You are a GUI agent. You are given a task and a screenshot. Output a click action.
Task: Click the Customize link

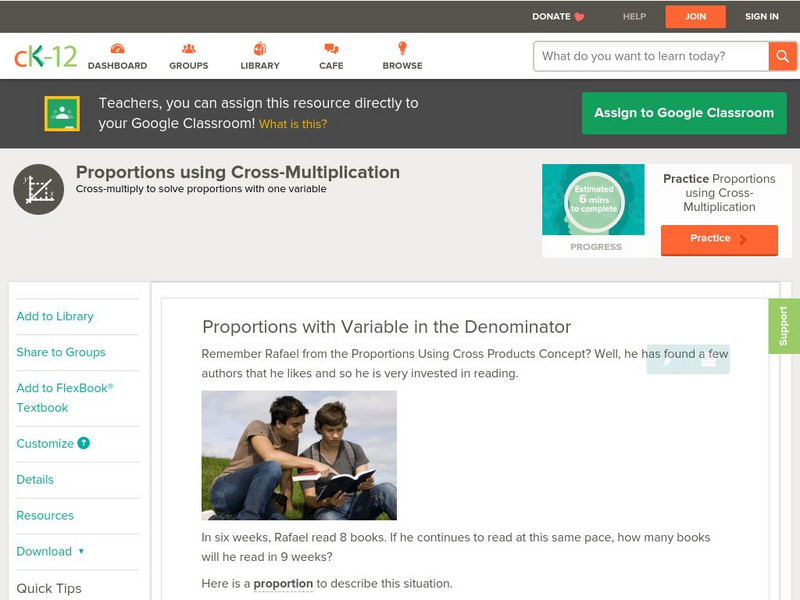[x=45, y=443]
